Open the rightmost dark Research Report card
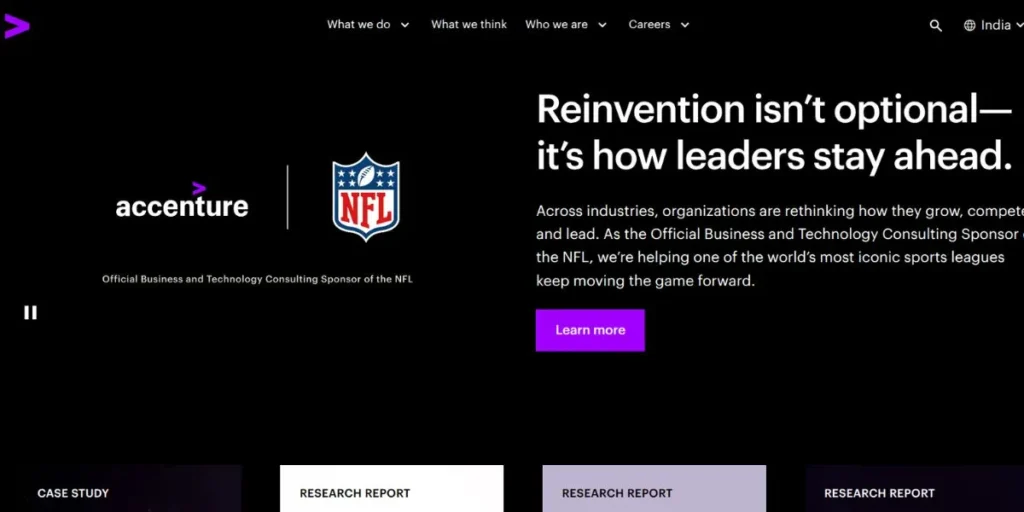Image resolution: width=1024 pixels, height=512 pixels. pos(914,489)
